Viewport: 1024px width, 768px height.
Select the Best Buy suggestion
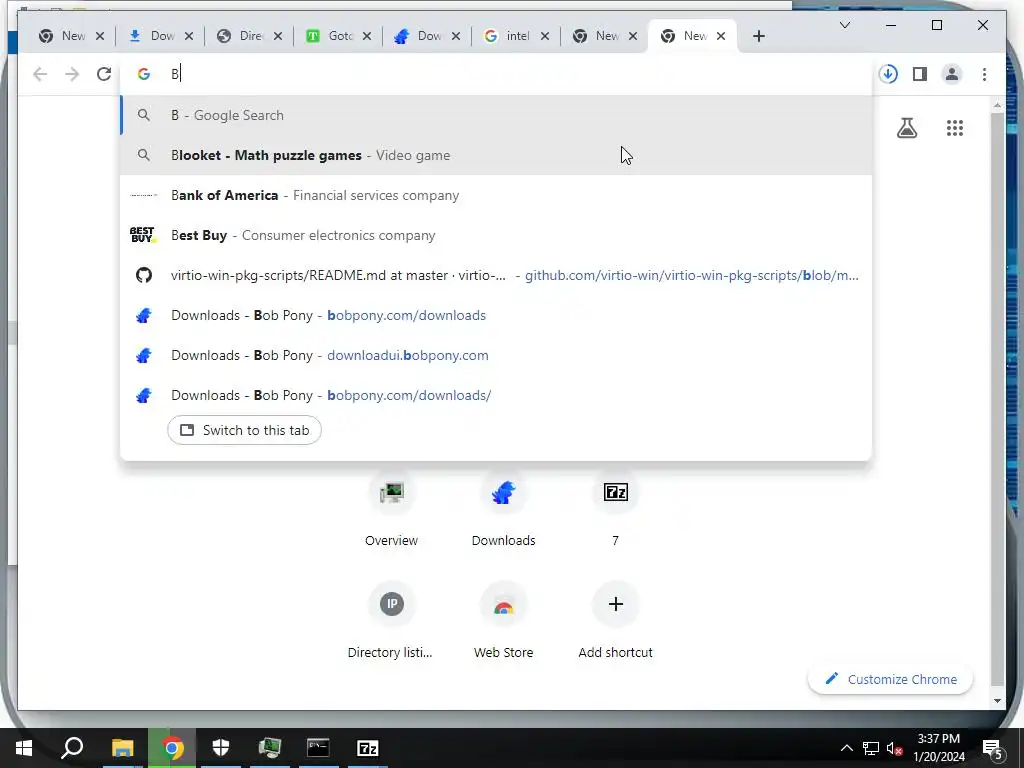pos(496,235)
